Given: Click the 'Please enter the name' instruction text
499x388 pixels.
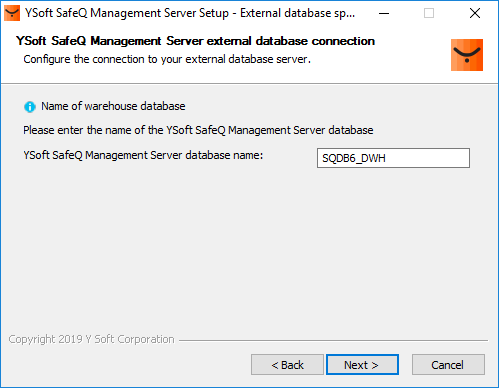Looking at the screenshot, I should [198, 130].
